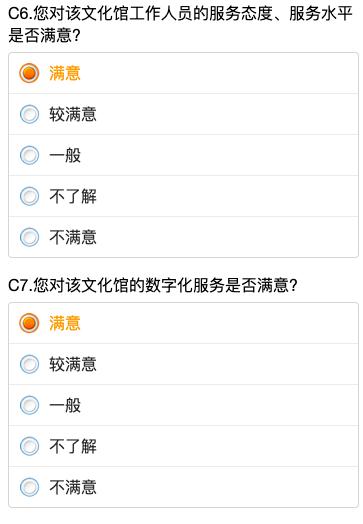Choose 不满意 radio under C6

[29, 237]
